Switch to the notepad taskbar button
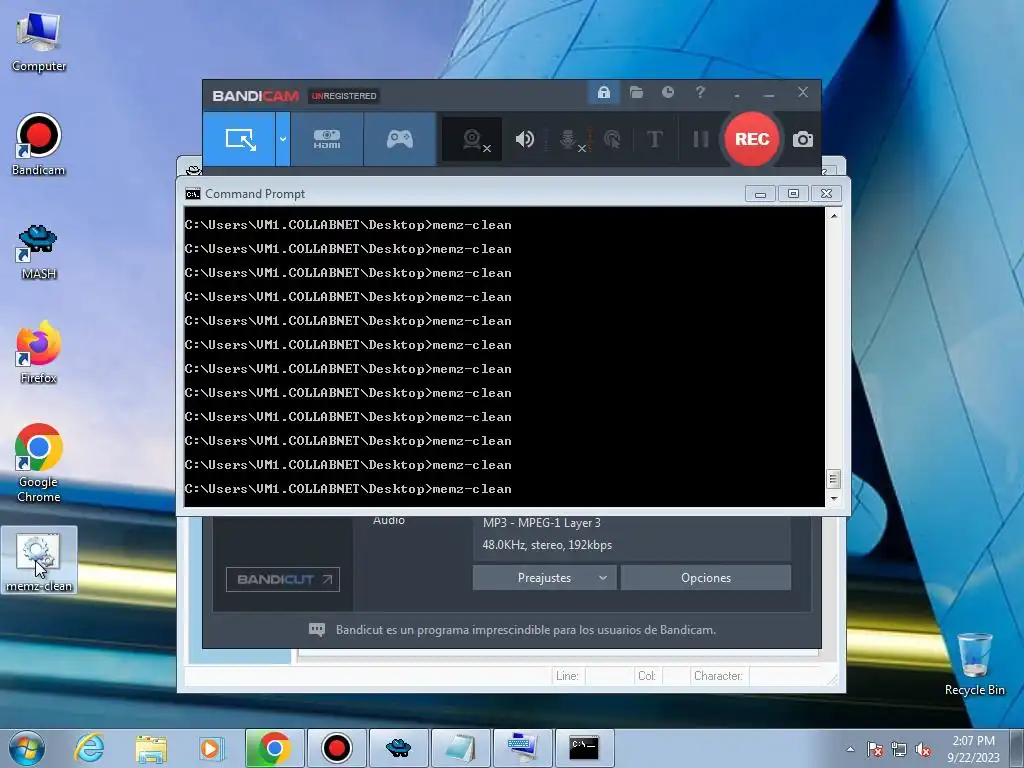Screen dimensions: 1024x768 coord(460,748)
